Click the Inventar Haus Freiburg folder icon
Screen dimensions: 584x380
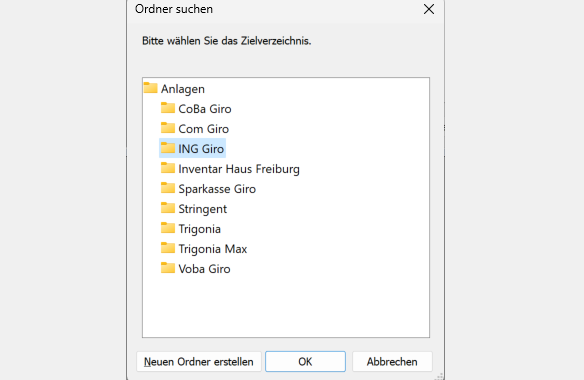pos(168,168)
